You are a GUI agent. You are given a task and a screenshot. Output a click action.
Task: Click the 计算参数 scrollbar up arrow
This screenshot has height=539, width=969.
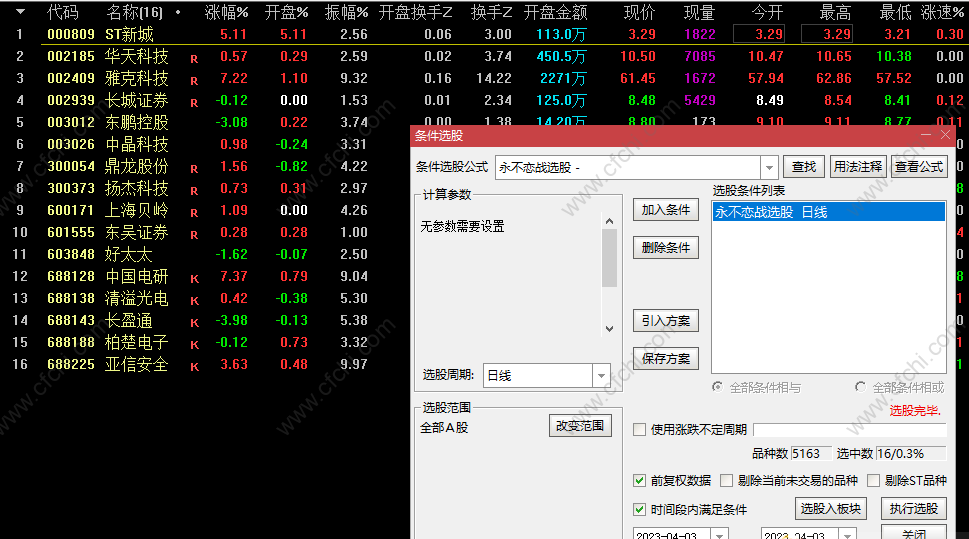609,221
